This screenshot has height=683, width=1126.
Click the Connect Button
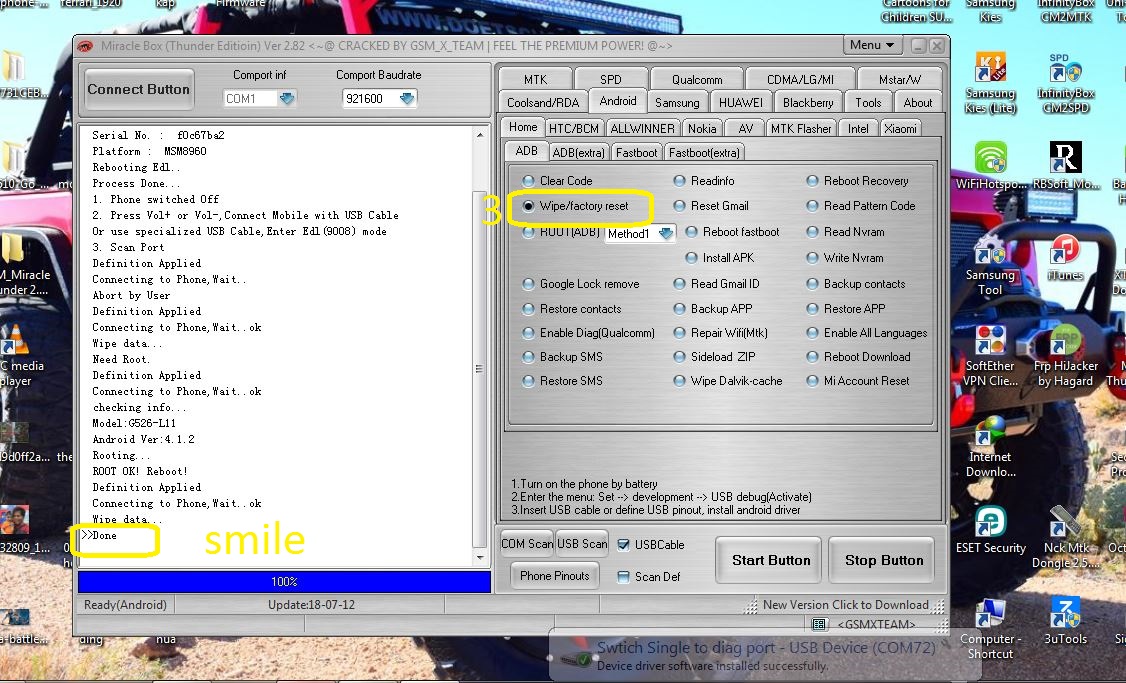pos(139,90)
